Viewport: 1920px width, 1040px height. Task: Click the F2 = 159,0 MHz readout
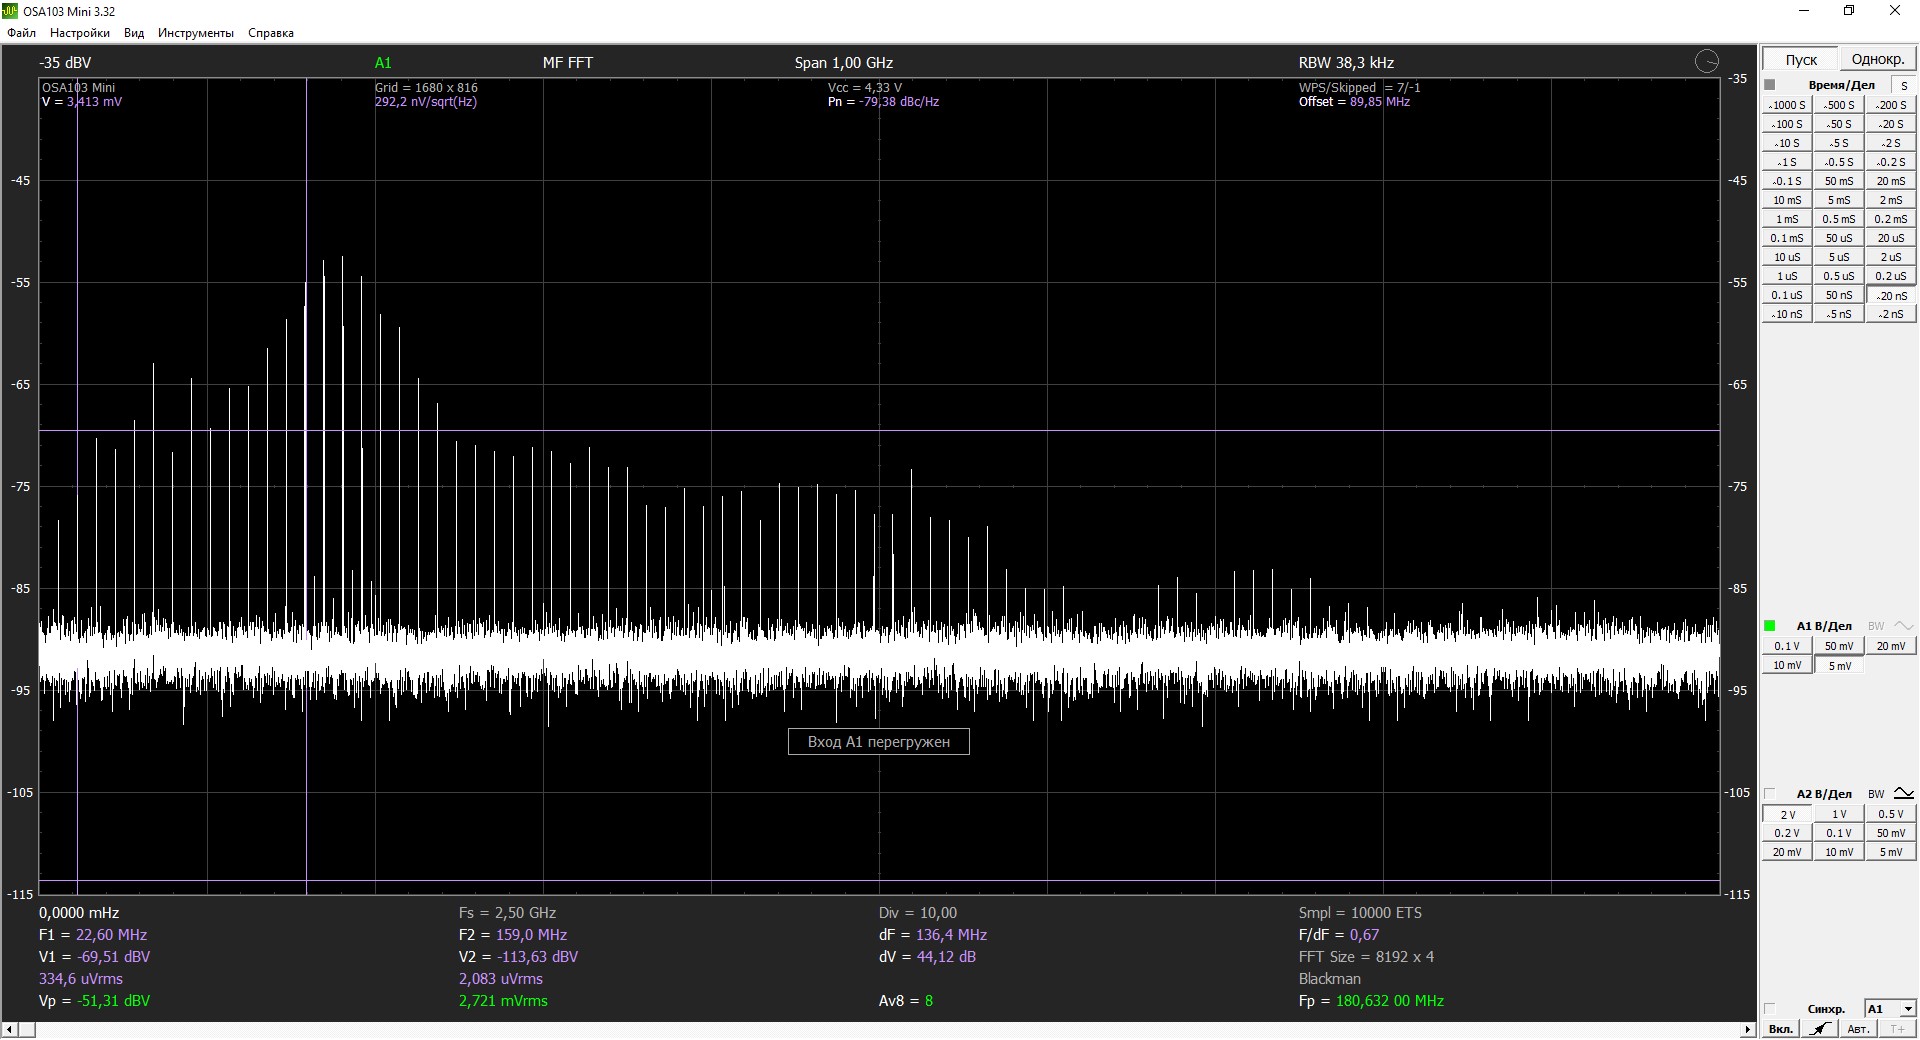pyautogui.click(x=513, y=935)
